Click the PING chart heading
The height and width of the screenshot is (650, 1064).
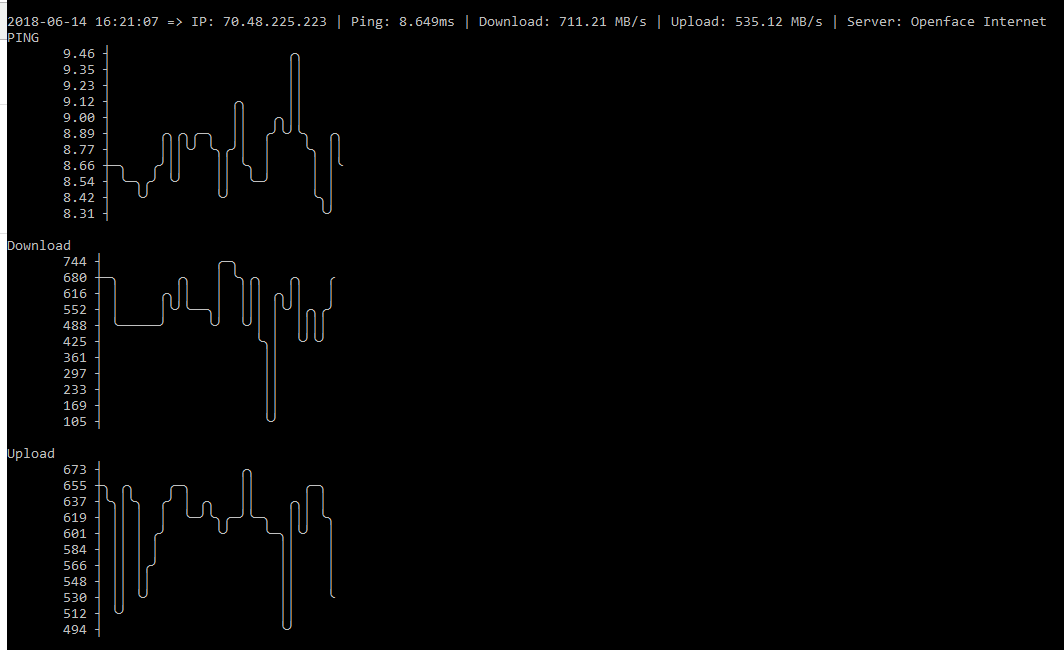coord(23,38)
